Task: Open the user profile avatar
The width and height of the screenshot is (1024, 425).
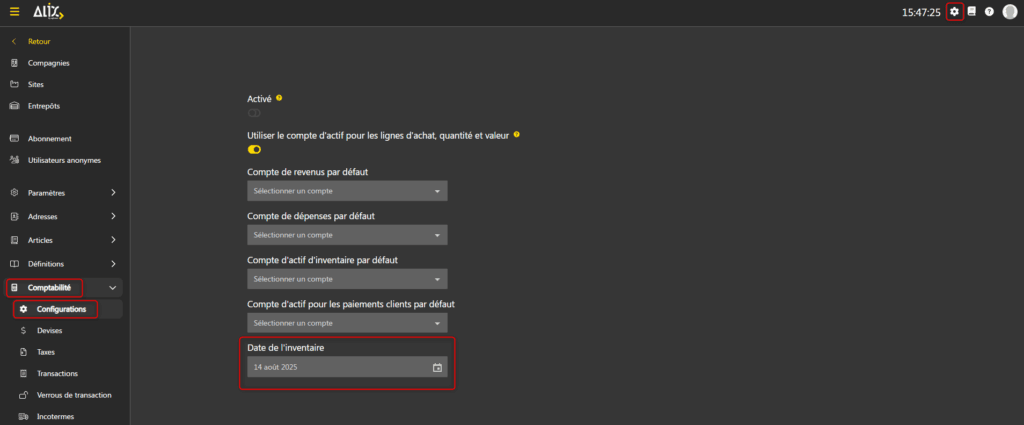Action: [1009, 12]
